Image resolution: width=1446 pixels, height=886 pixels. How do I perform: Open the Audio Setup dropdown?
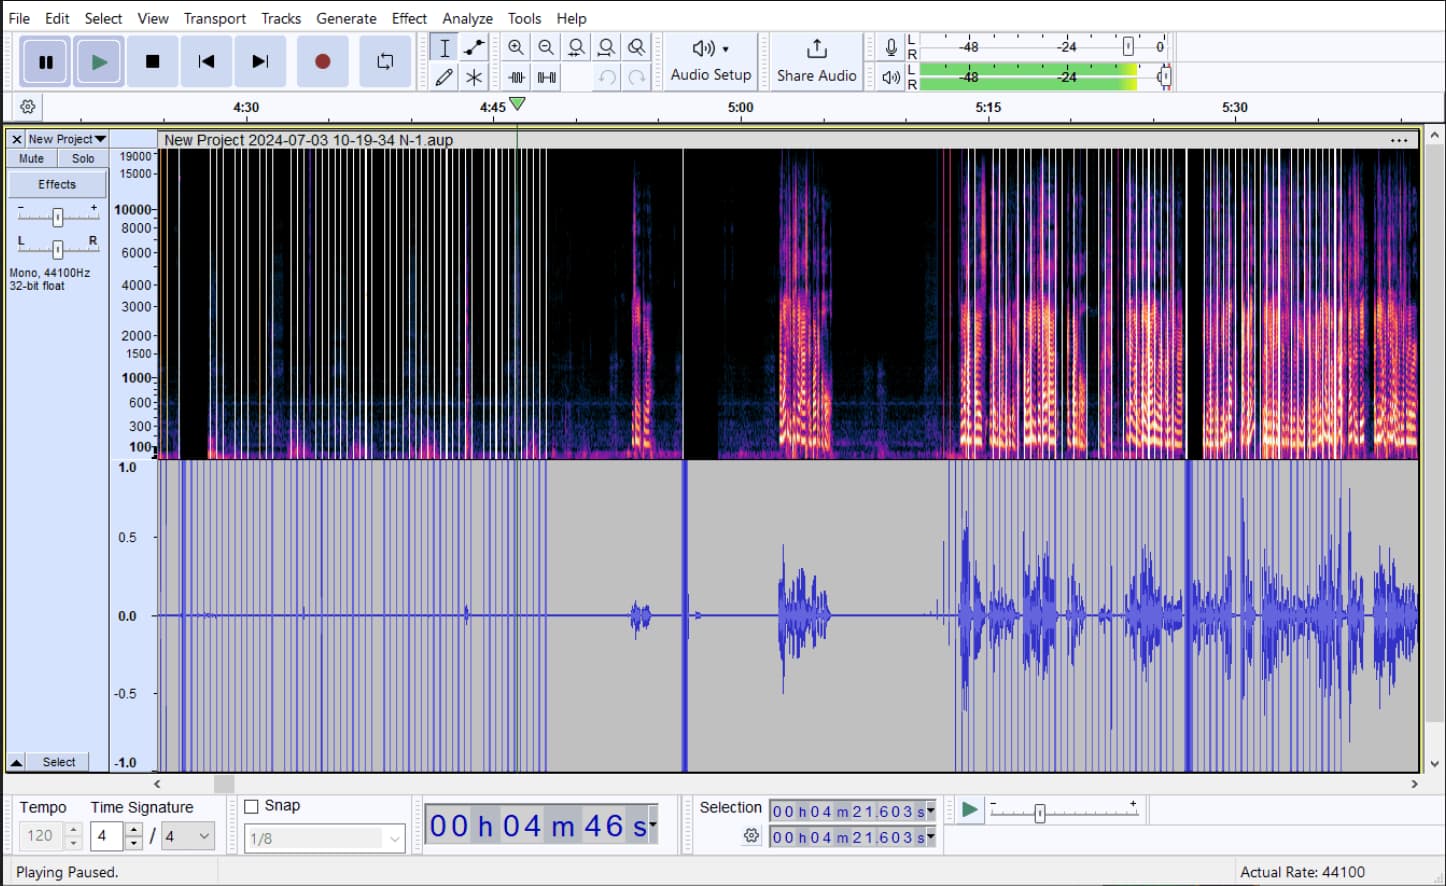[x=711, y=62]
